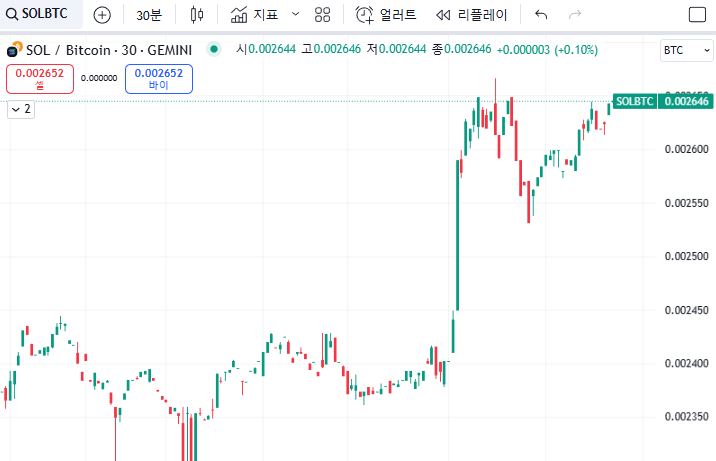
Task: Open the layout setup square icon
Action: [x=697, y=15]
